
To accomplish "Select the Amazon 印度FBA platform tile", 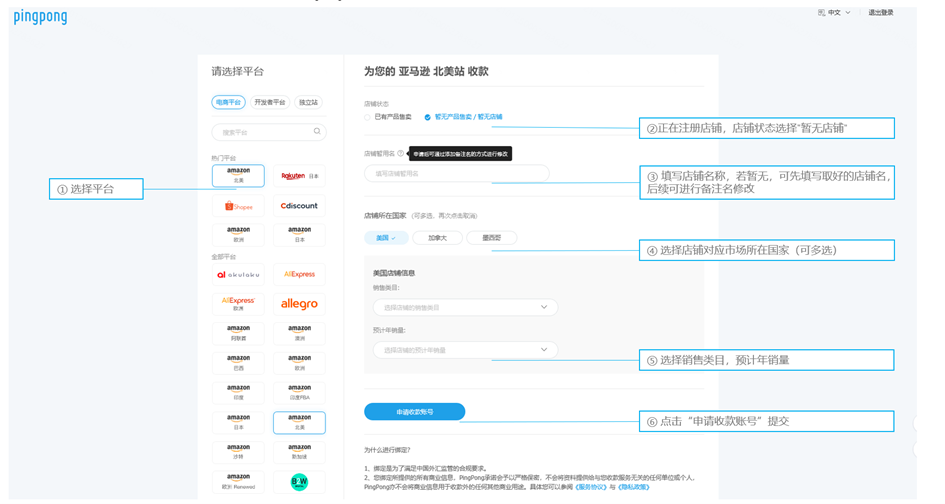I will 299,392.
